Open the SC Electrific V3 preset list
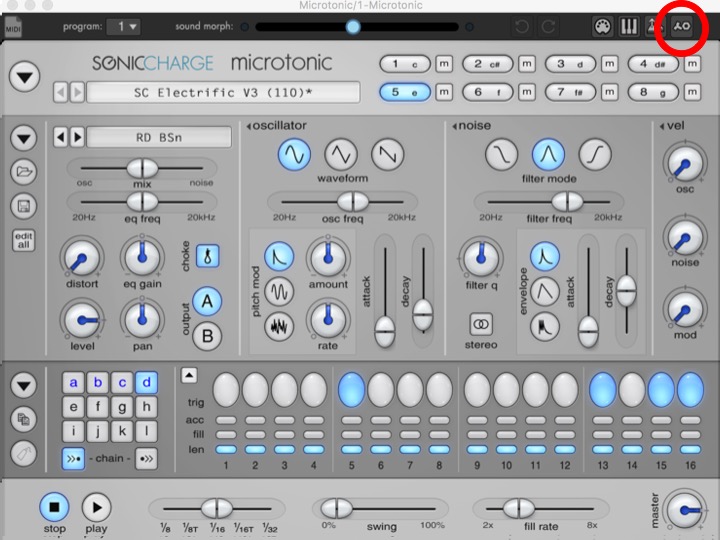This screenshot has height=540, width=720. [223, 93]
